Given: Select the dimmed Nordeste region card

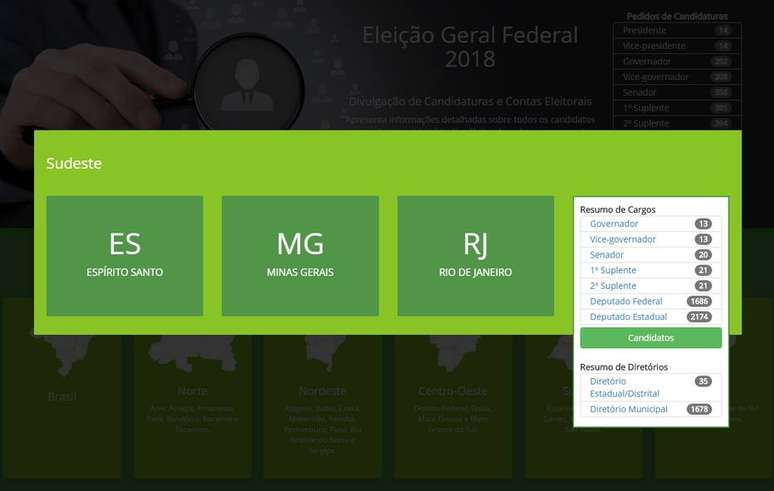Looking at the screenshot, I should pyautogui.click(x=322, y=387).
